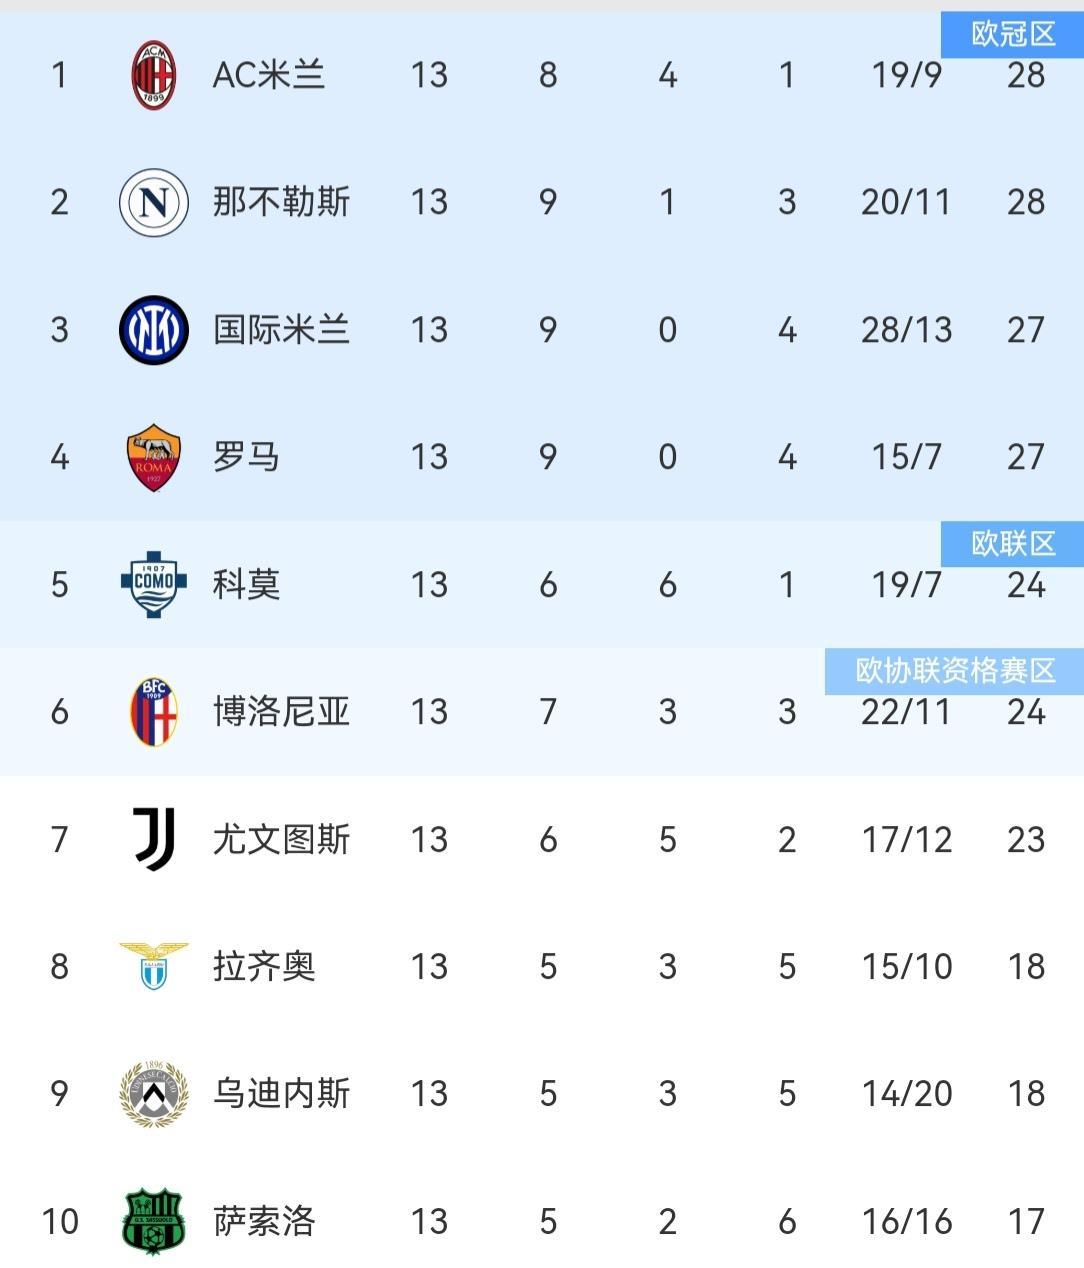Click the AC Milan club crest
The image size is (1084, 1268).
coord(154,76)
